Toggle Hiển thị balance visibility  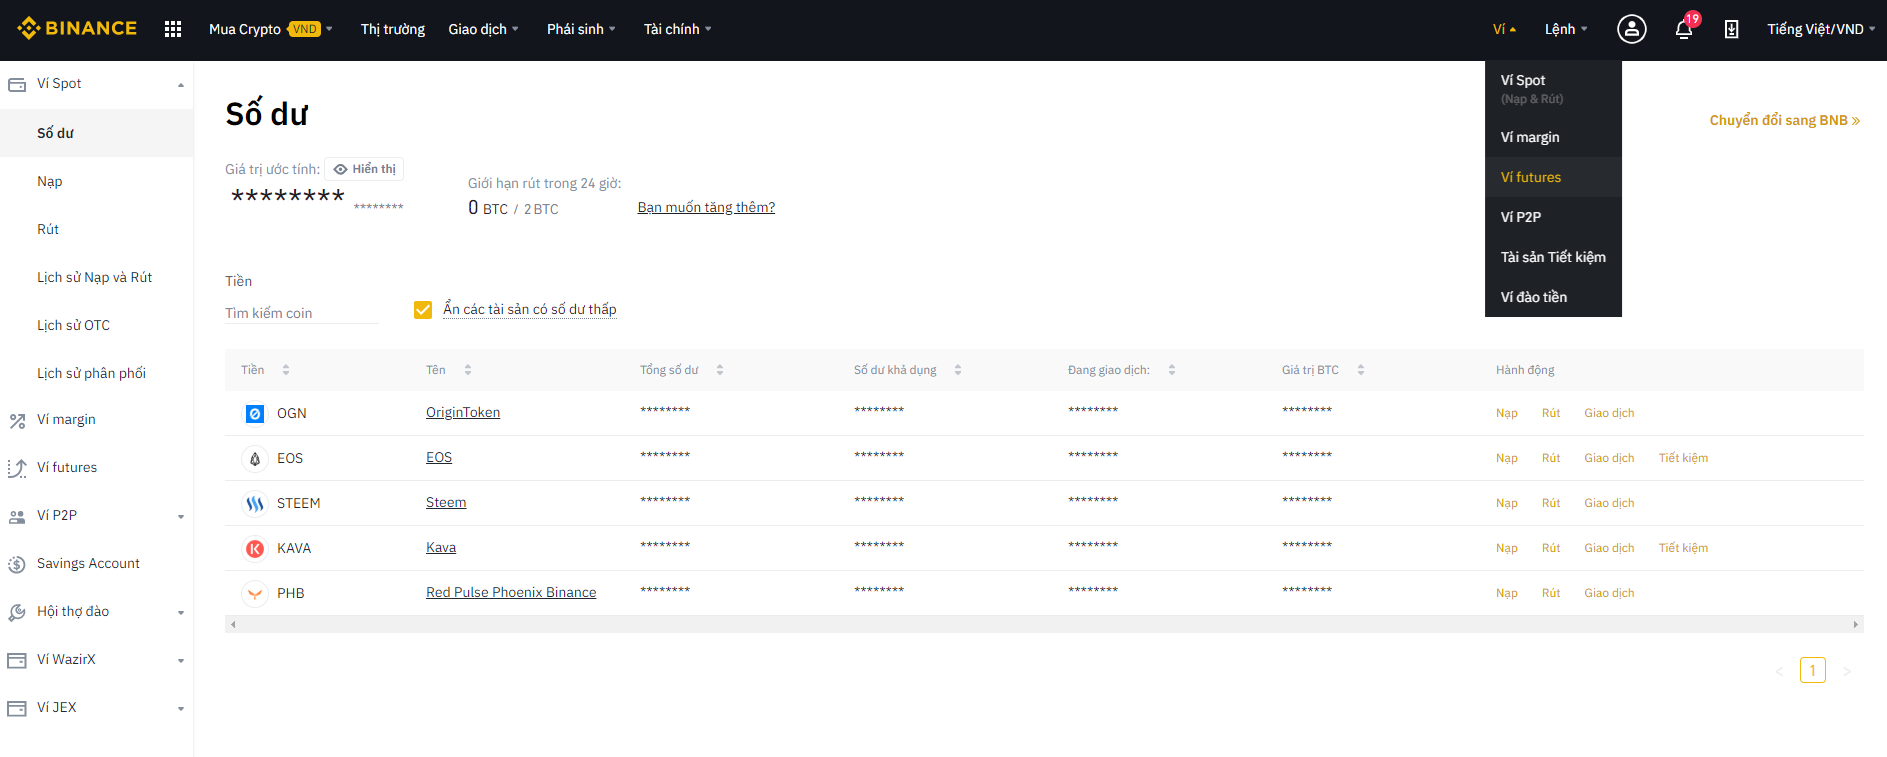click(x=365, y=169)
